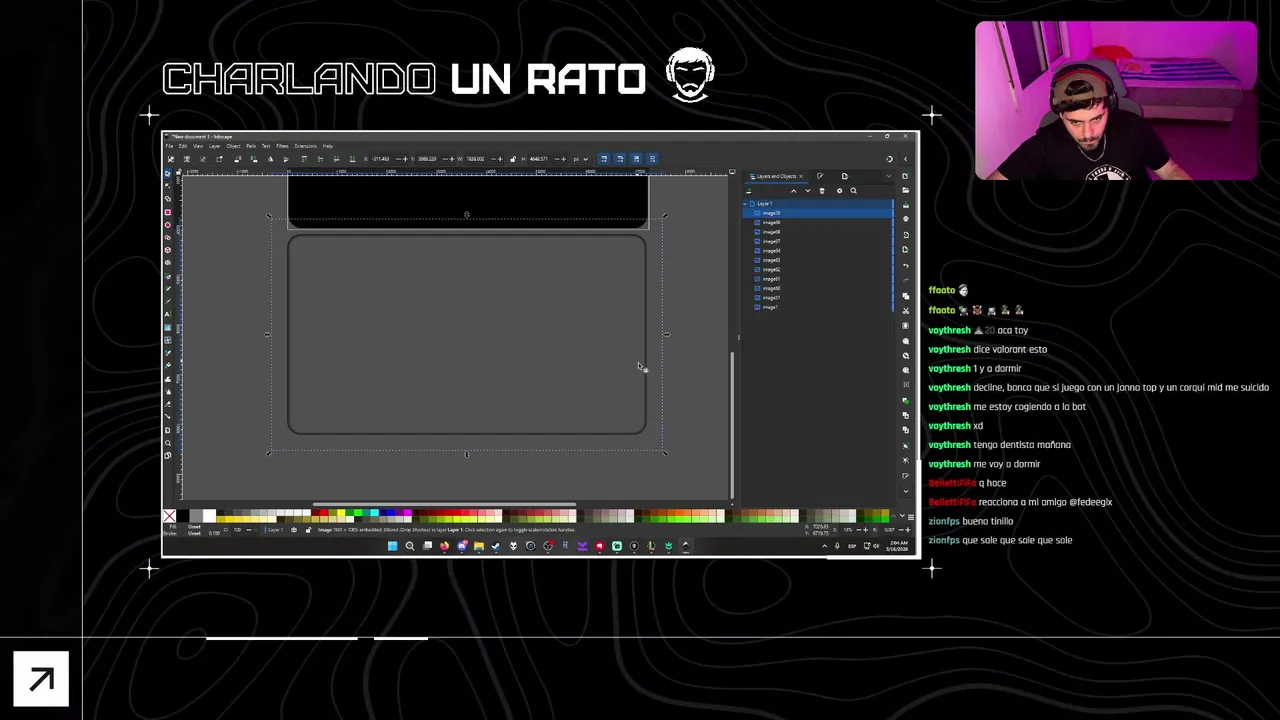Viewport: 1280px width, 720px height.
Task: Select the Selector arrow tool
Action: tap(168, 174)
